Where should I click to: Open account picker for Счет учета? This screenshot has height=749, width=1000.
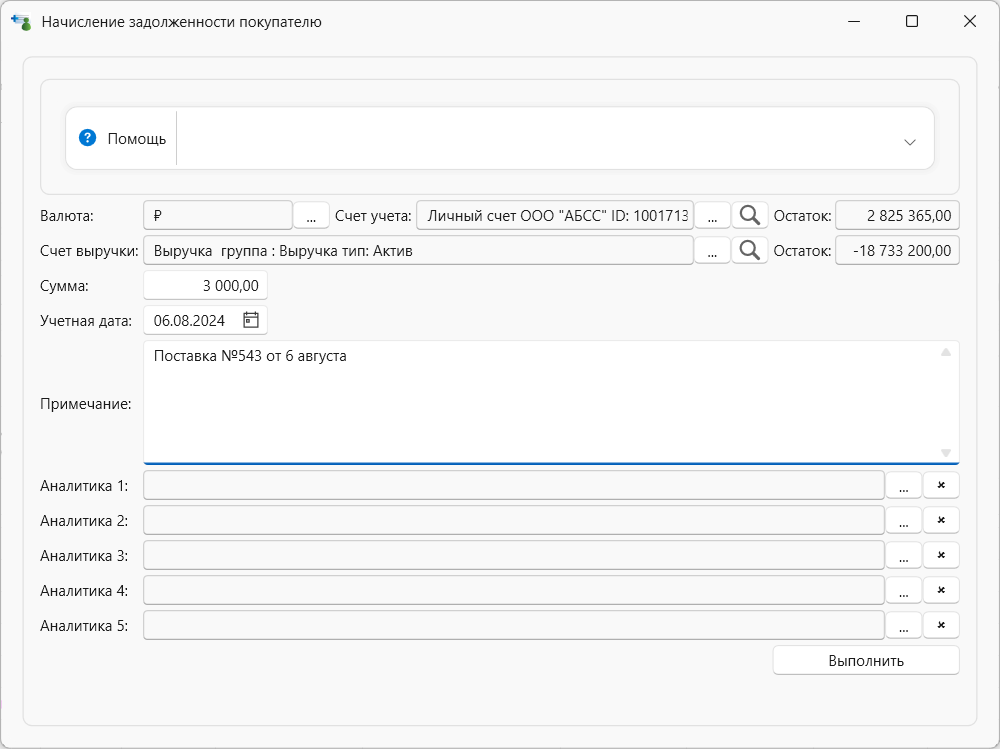pos(712,216)
